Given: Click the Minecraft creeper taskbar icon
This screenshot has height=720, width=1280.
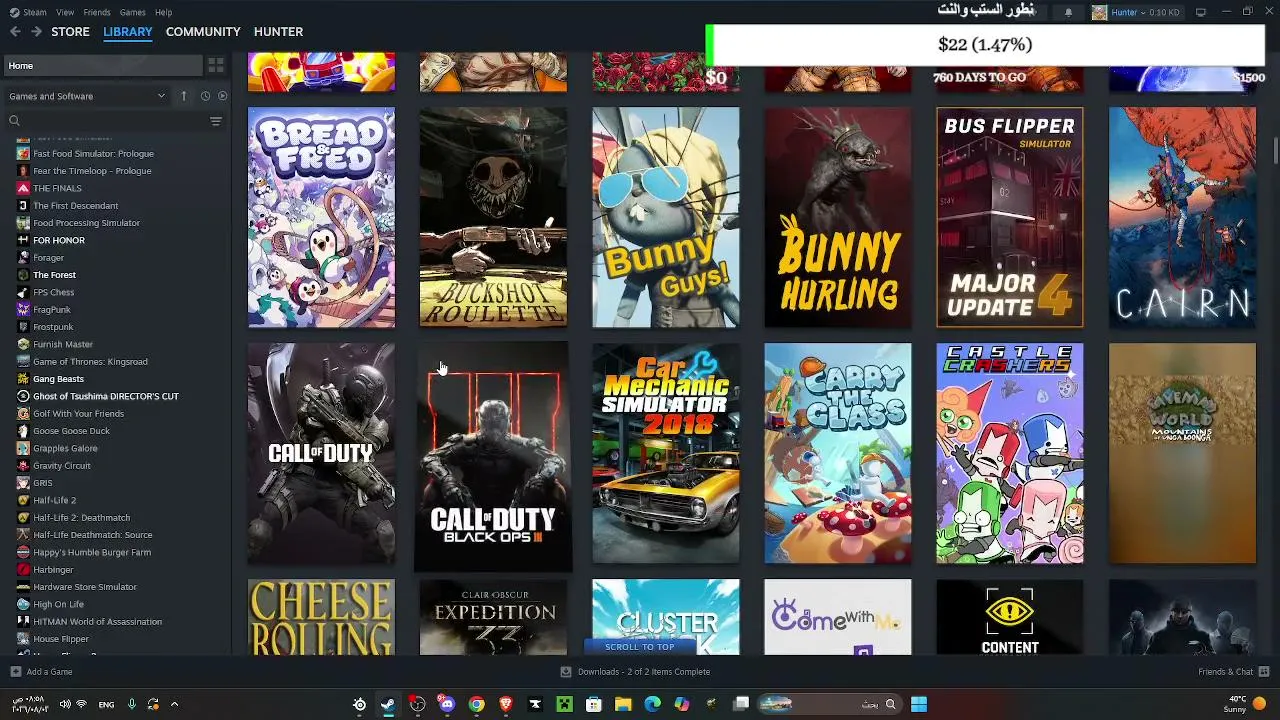Looking at the screenshot, I should (x=565, y=704).
